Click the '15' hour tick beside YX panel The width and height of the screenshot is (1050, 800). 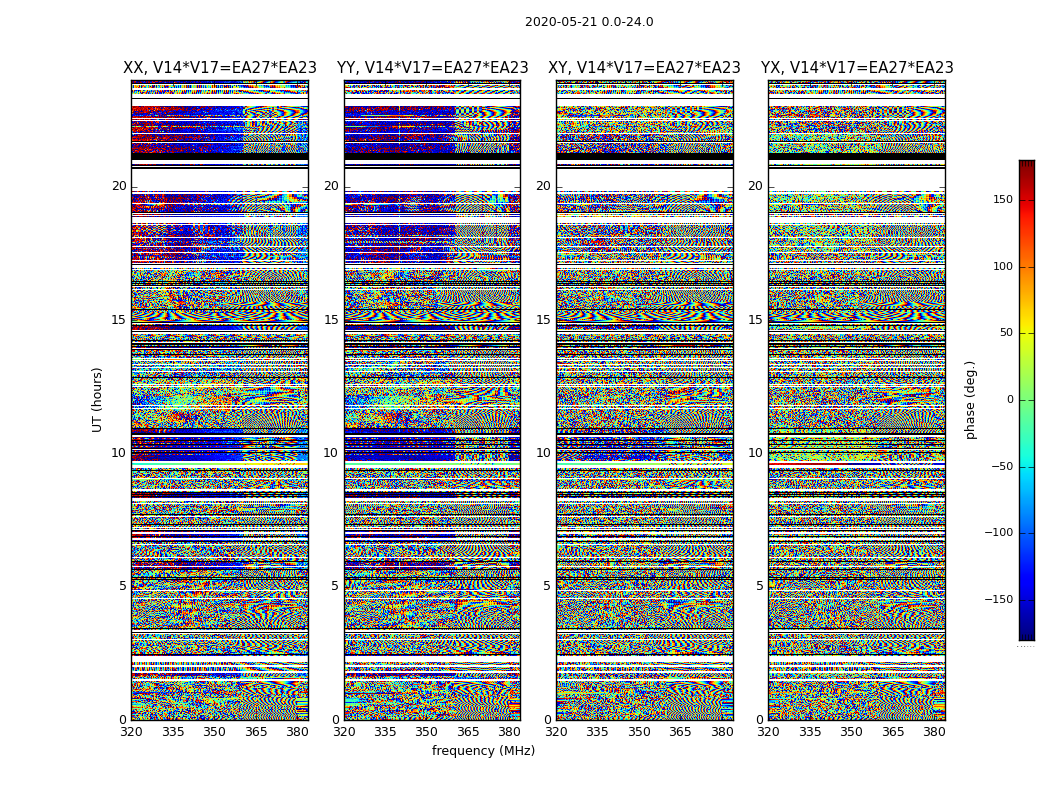756,320
